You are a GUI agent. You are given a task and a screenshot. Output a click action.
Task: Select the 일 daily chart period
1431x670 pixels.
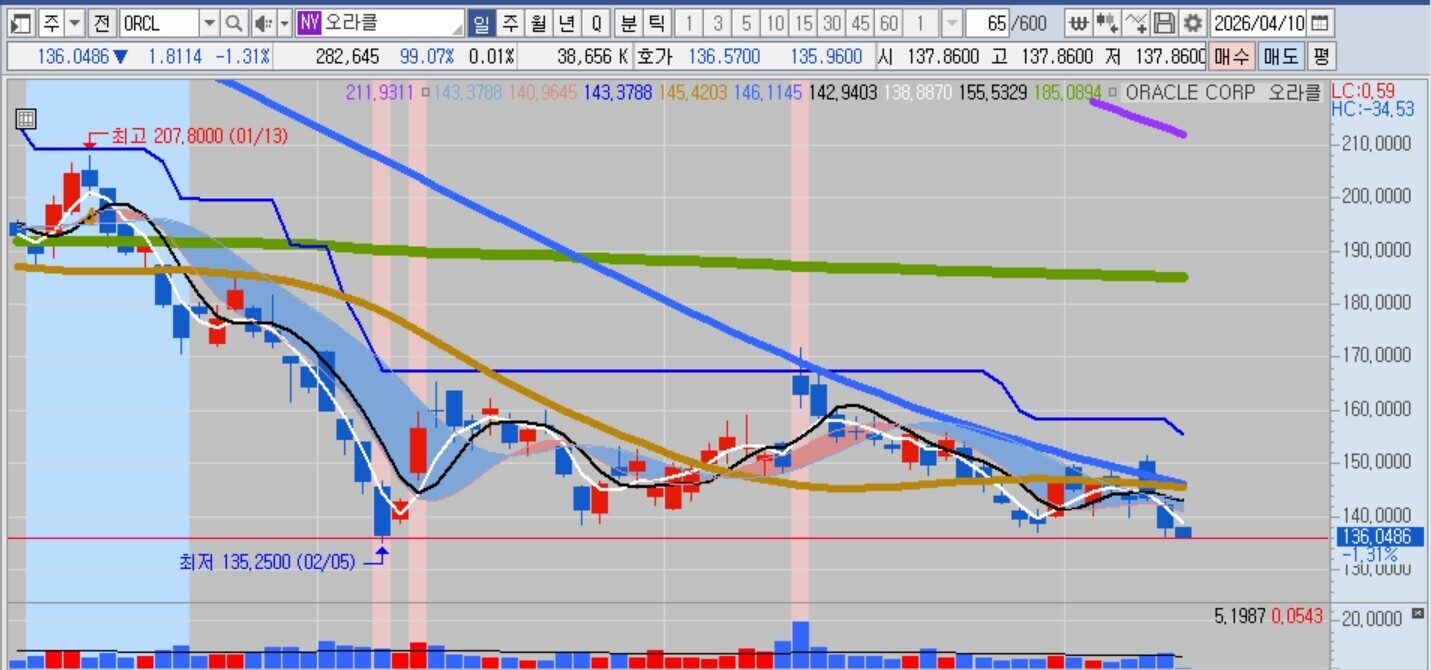click(x=481, y=22)
